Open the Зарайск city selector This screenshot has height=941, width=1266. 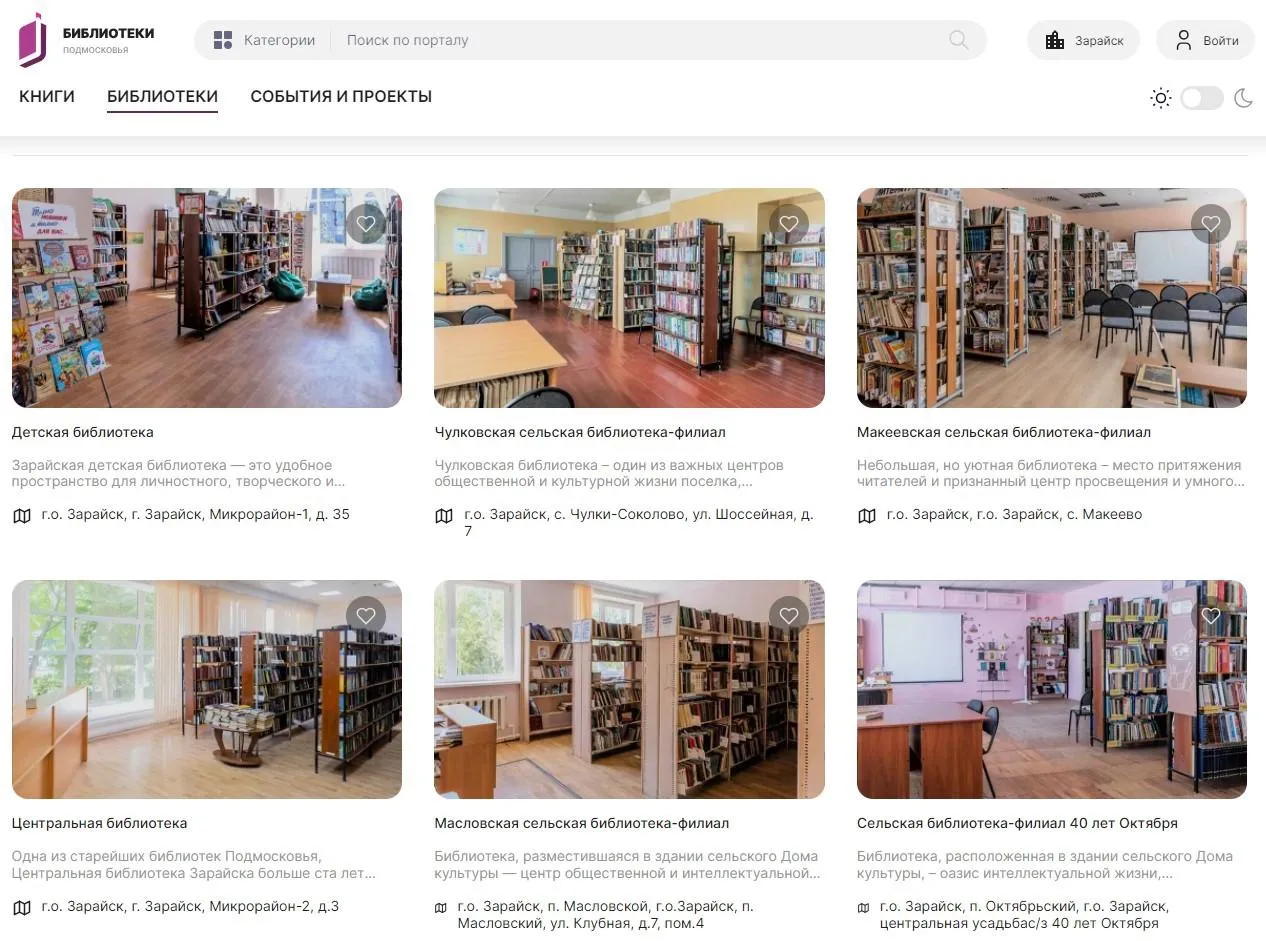1084,40
